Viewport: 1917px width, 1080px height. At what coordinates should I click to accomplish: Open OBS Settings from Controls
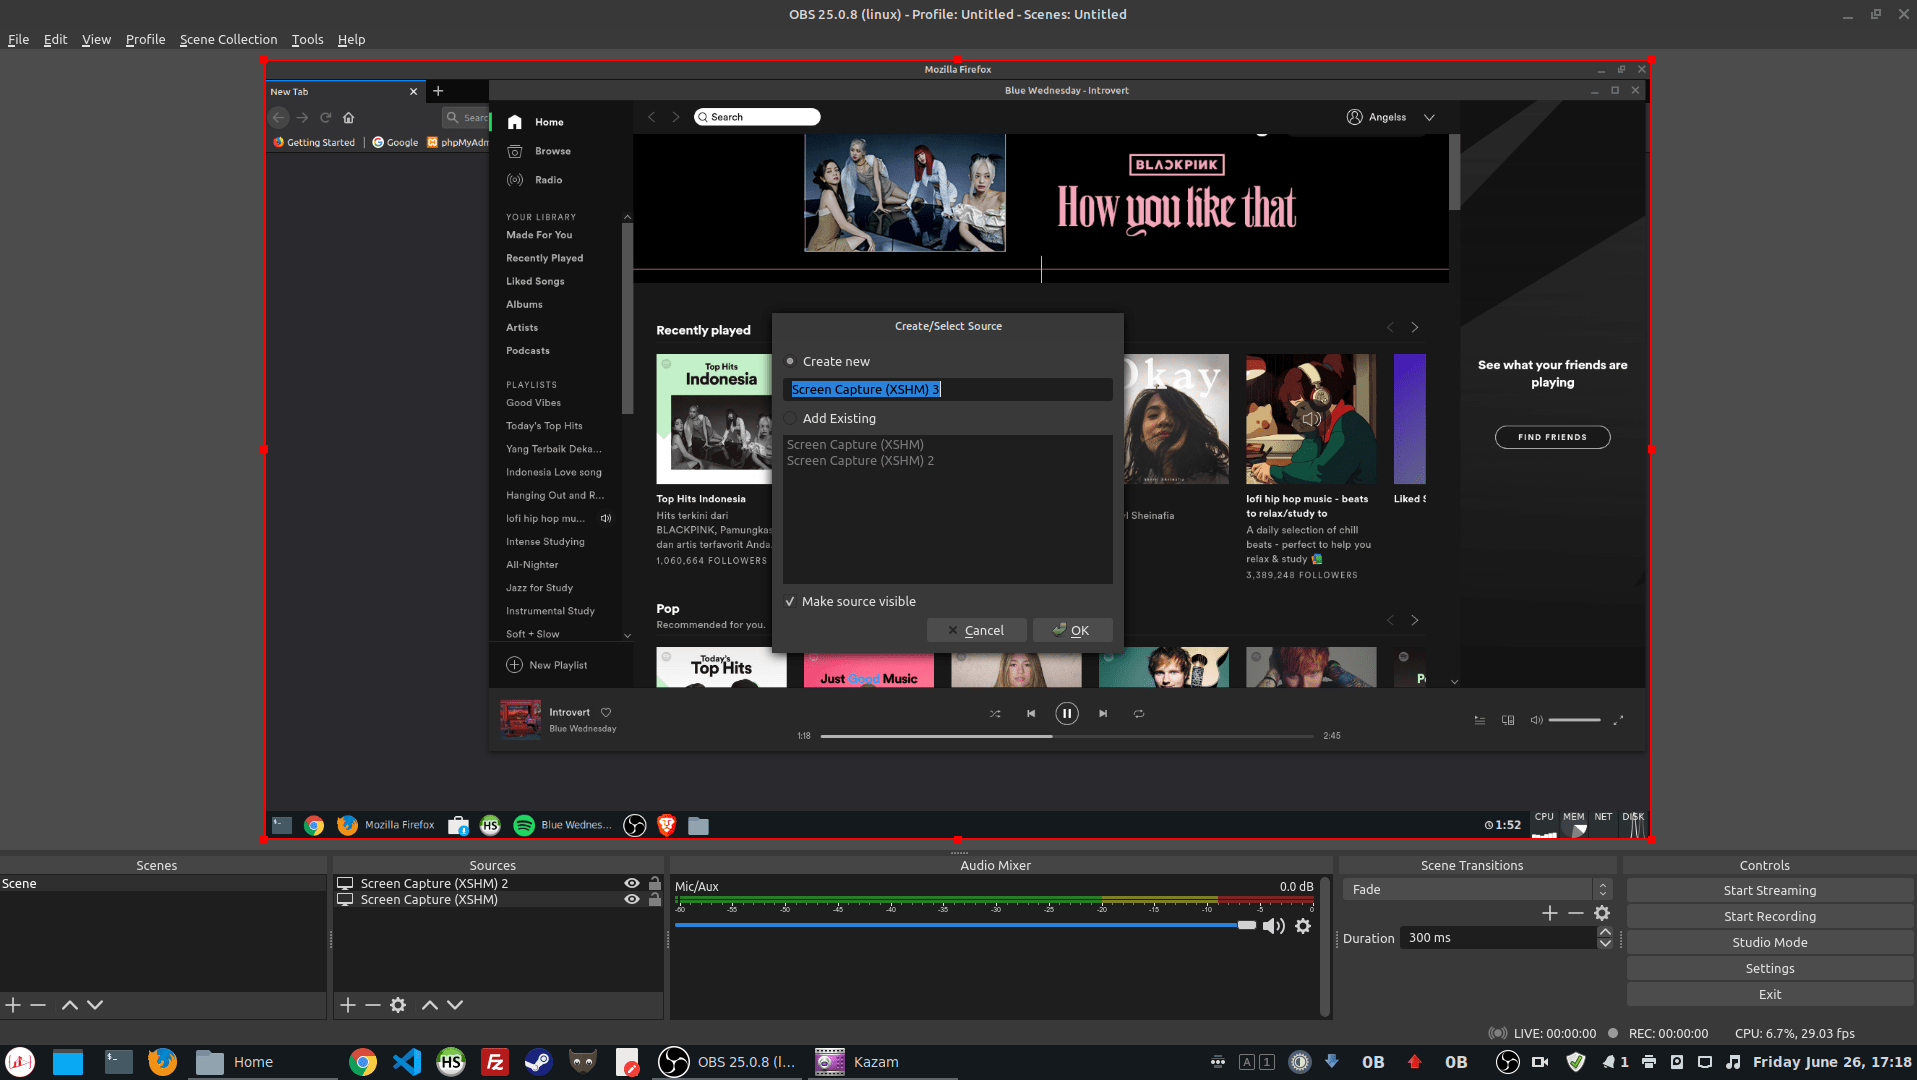[1770, 969]
